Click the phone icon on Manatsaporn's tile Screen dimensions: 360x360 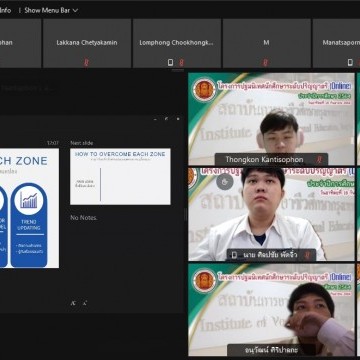click(350, 62)
